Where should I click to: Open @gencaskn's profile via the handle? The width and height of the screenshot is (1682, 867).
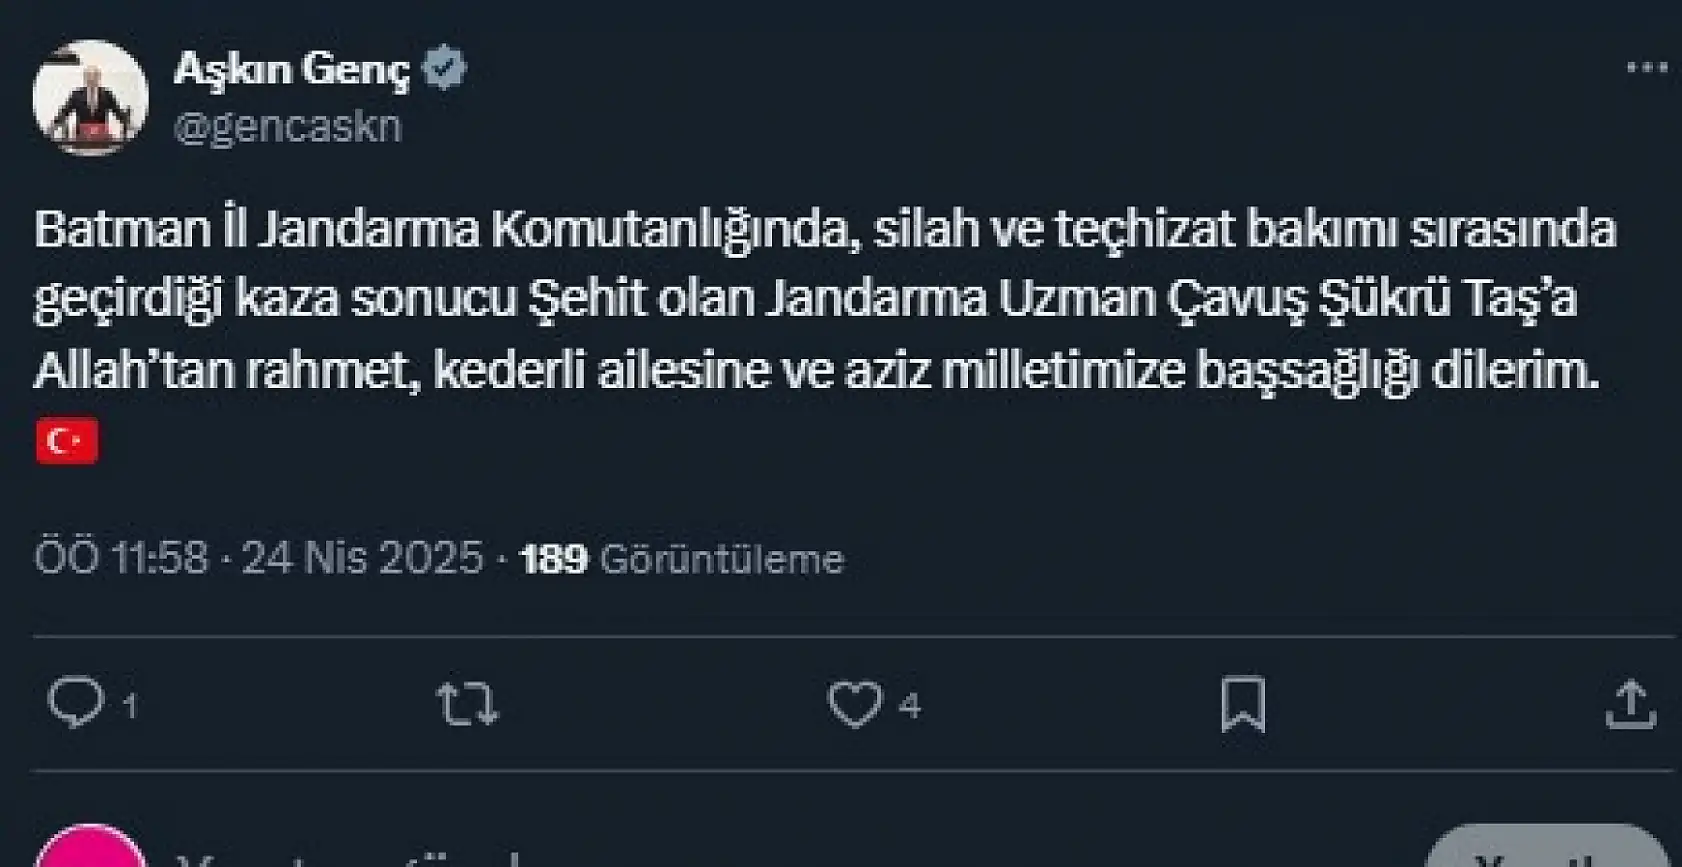(289, 125)
